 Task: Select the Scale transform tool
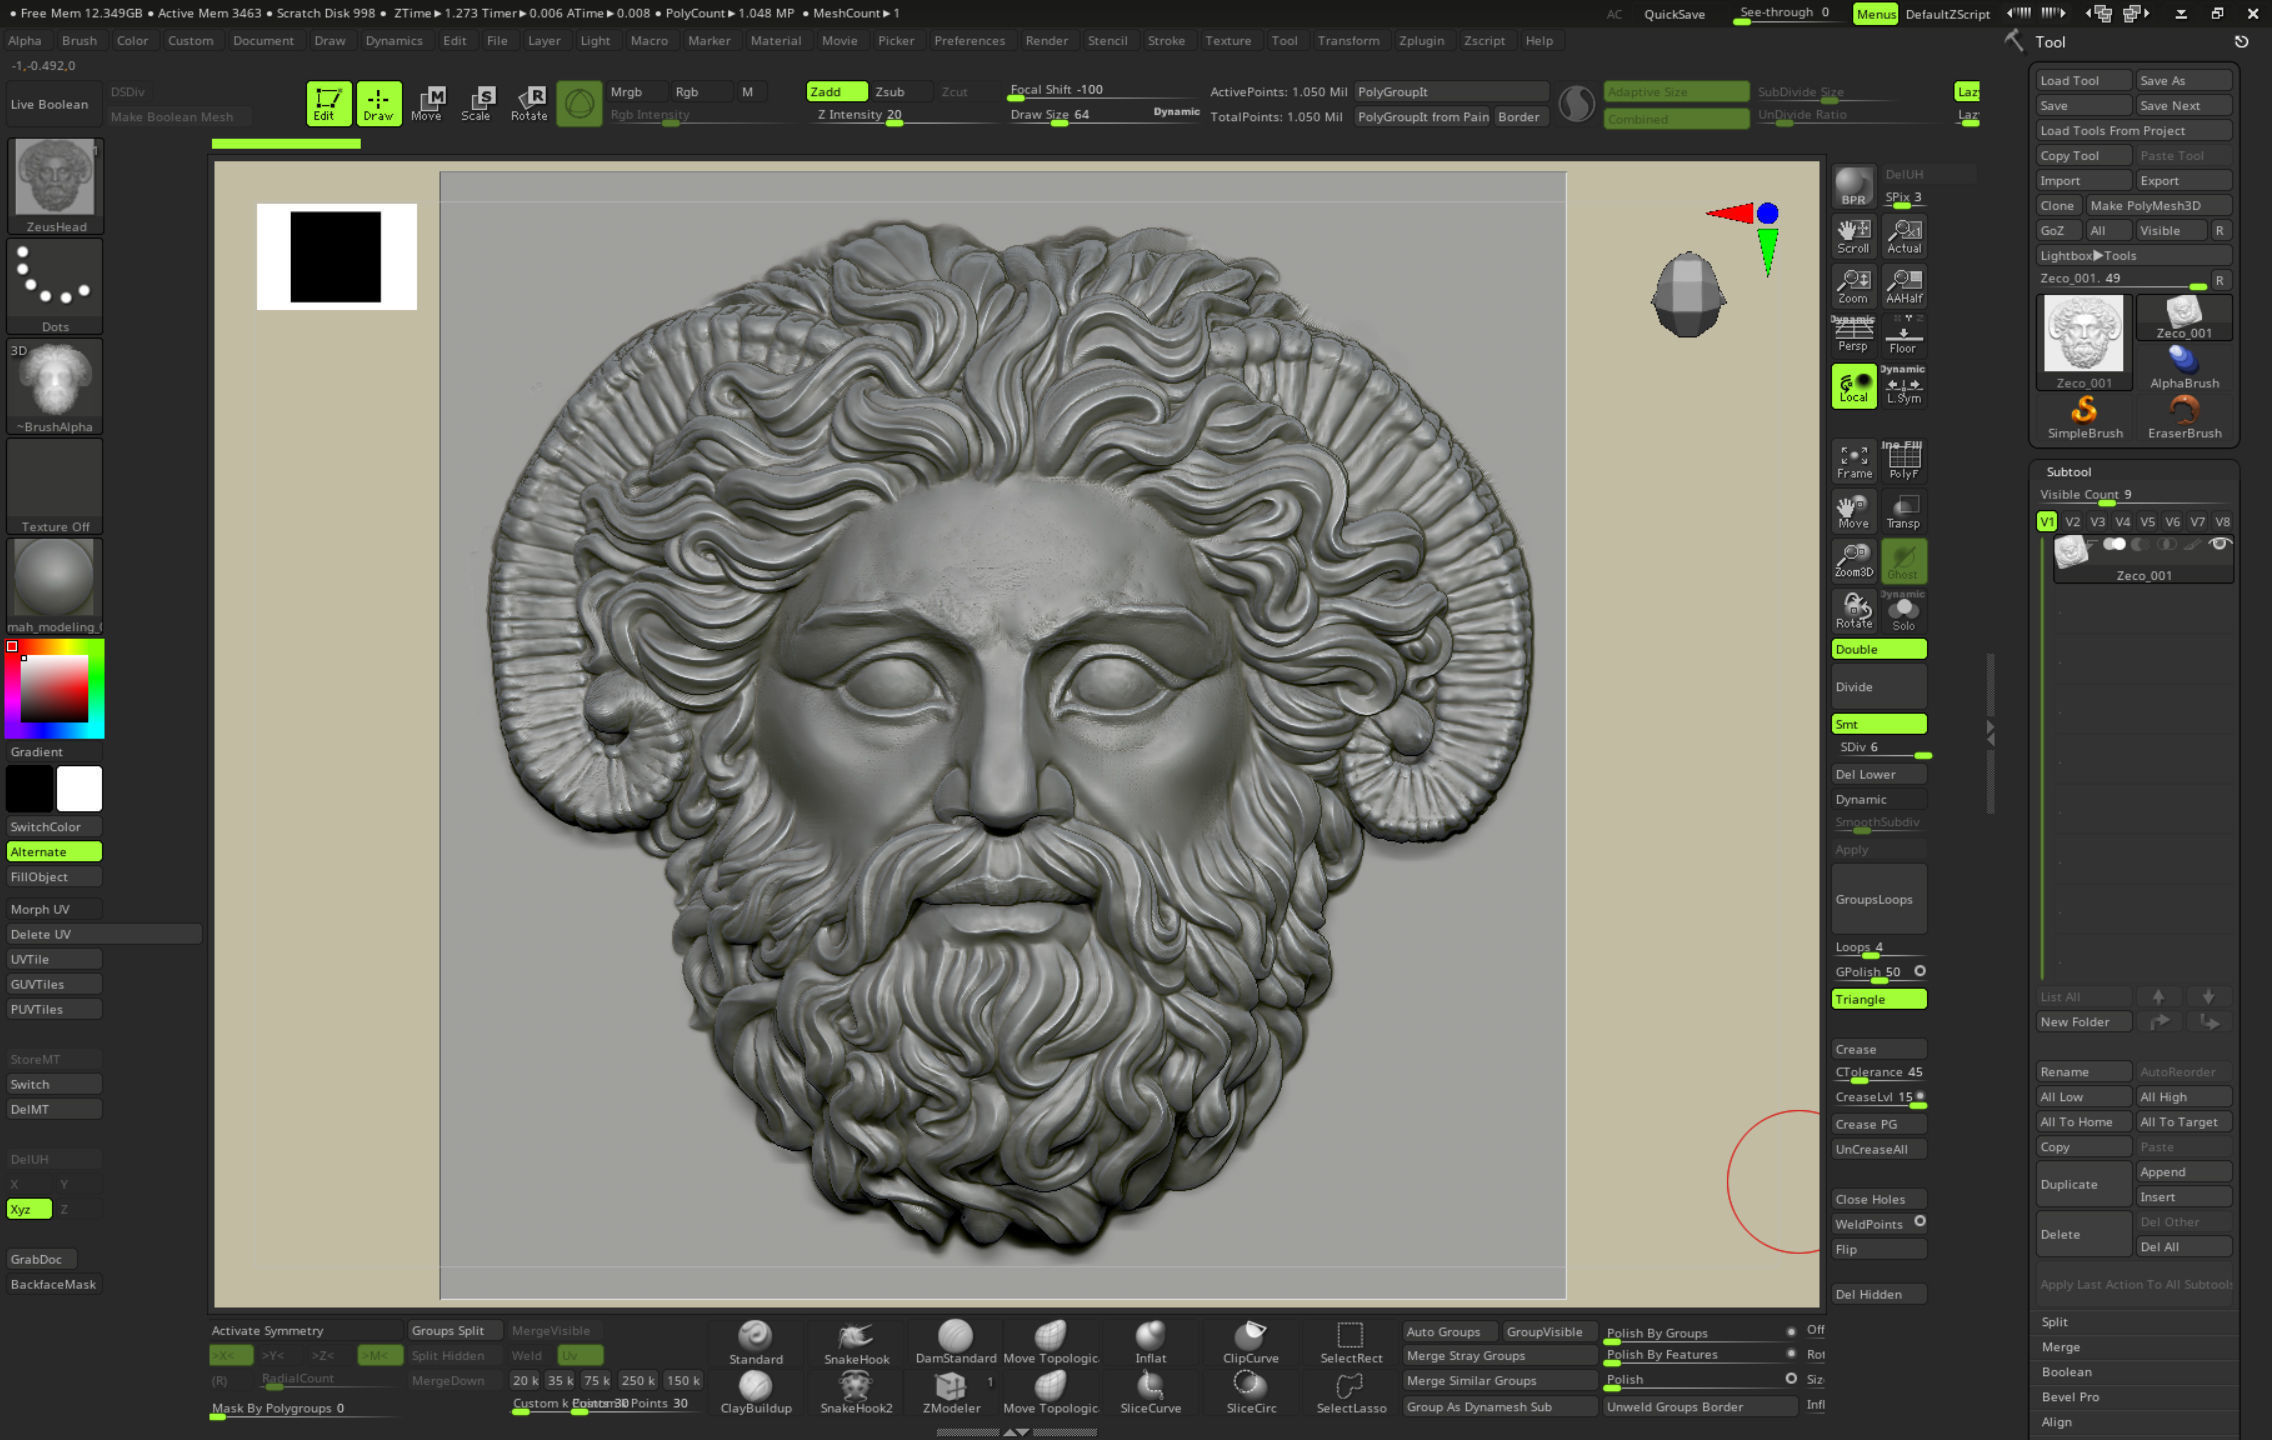pos(476,103)
